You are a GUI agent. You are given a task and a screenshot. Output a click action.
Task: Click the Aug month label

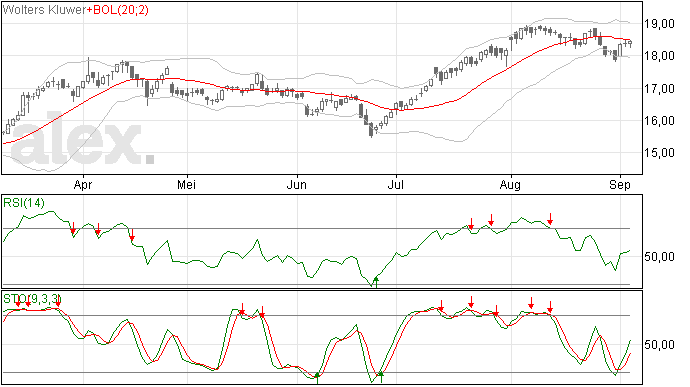[510, 185]
